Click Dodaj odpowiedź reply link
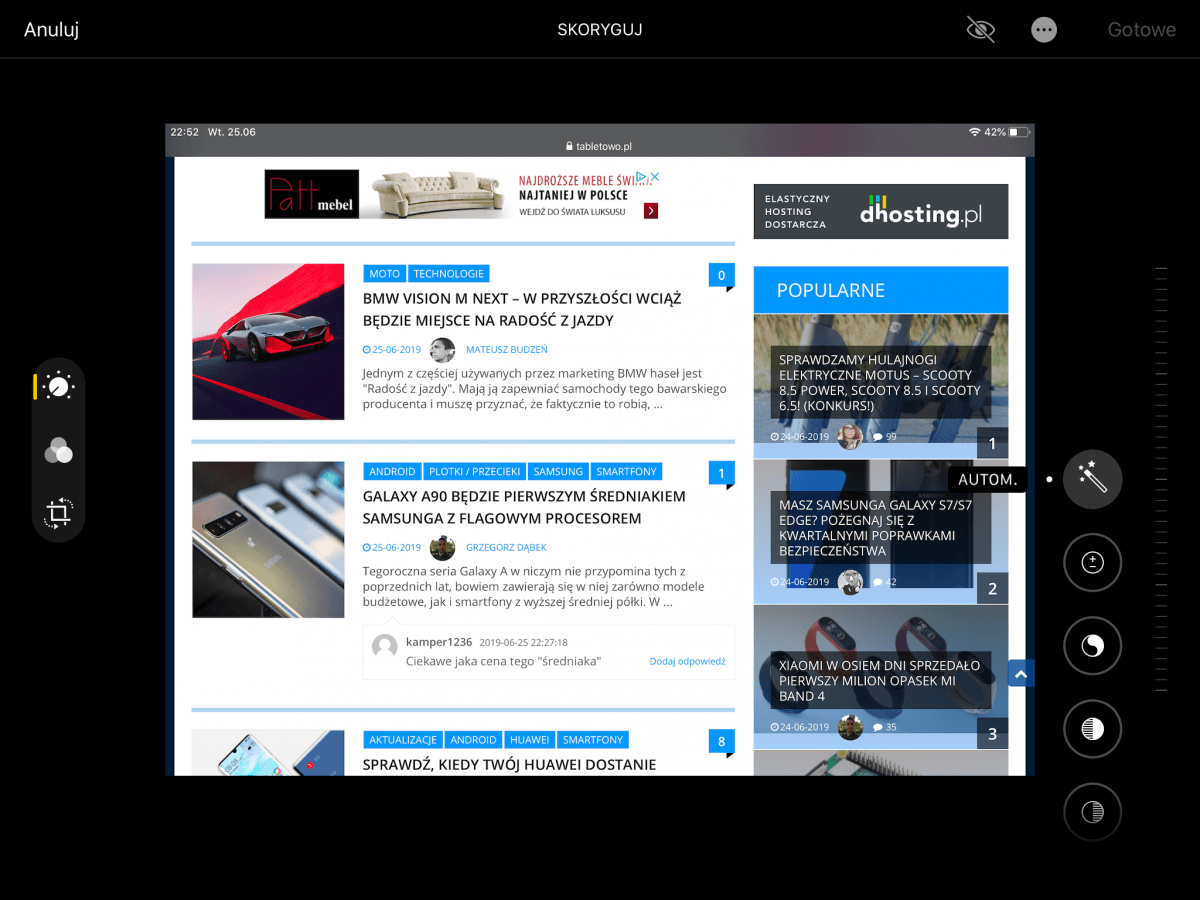Viewport: 1200px width, 900px height. [x=687, y=661]
